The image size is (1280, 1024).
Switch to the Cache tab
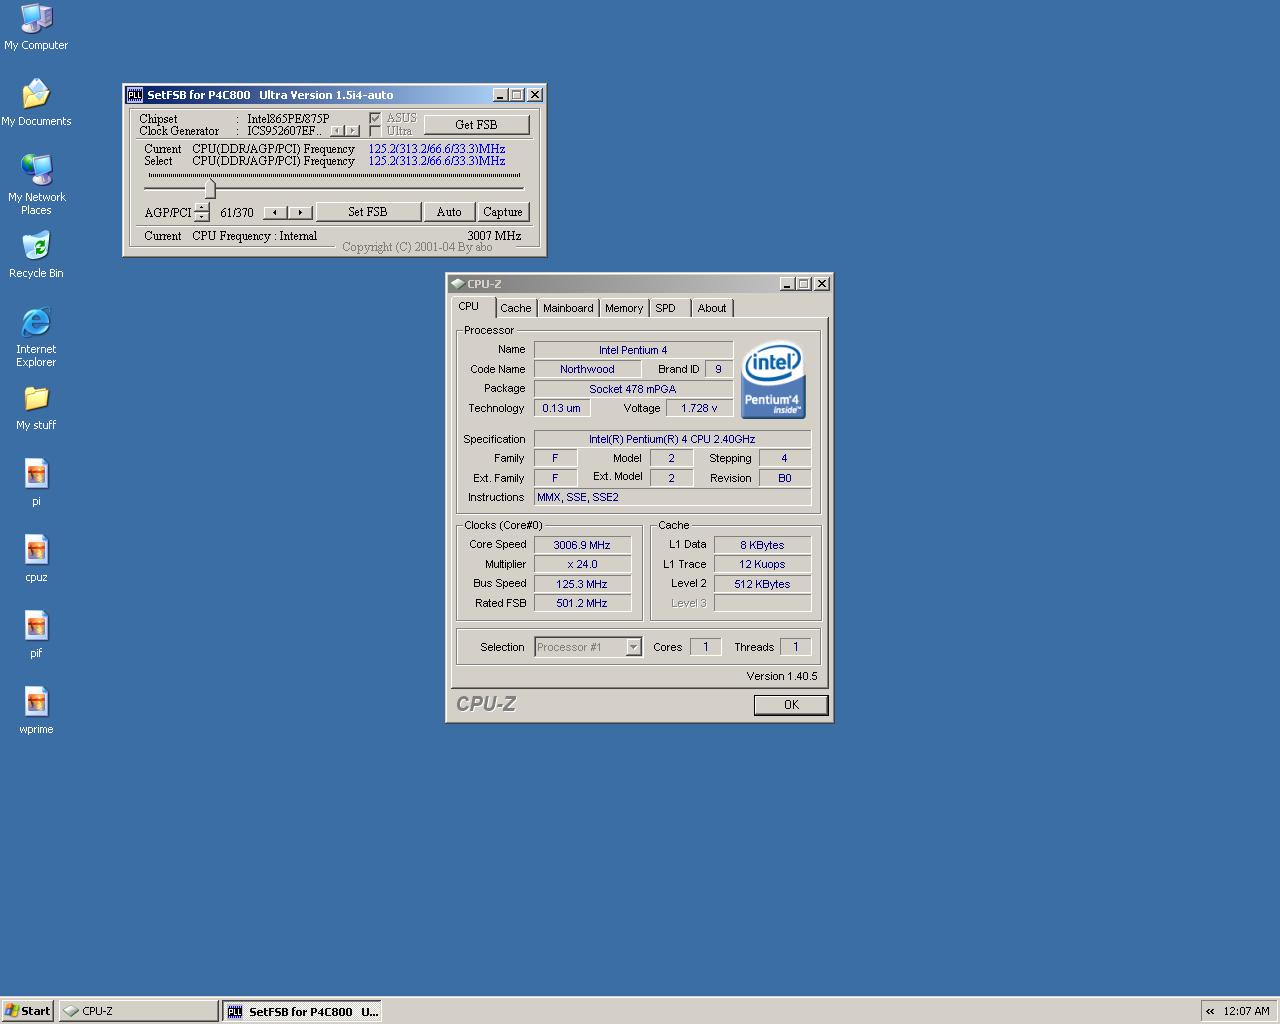[516, 308]
